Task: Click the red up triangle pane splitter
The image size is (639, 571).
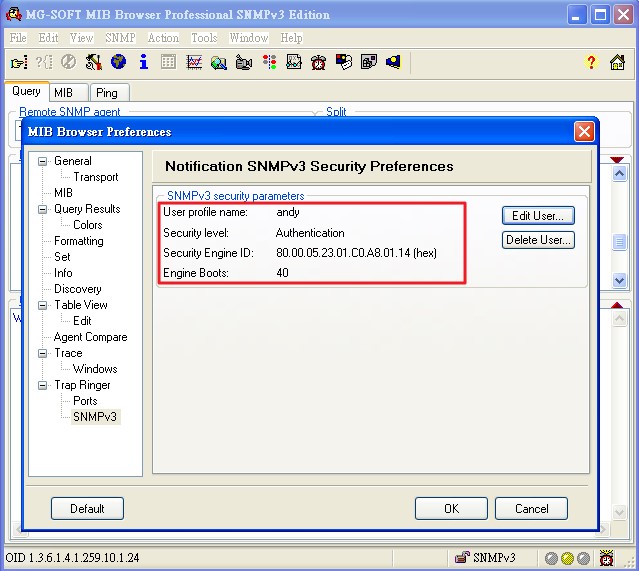Action: coord(617,305)
